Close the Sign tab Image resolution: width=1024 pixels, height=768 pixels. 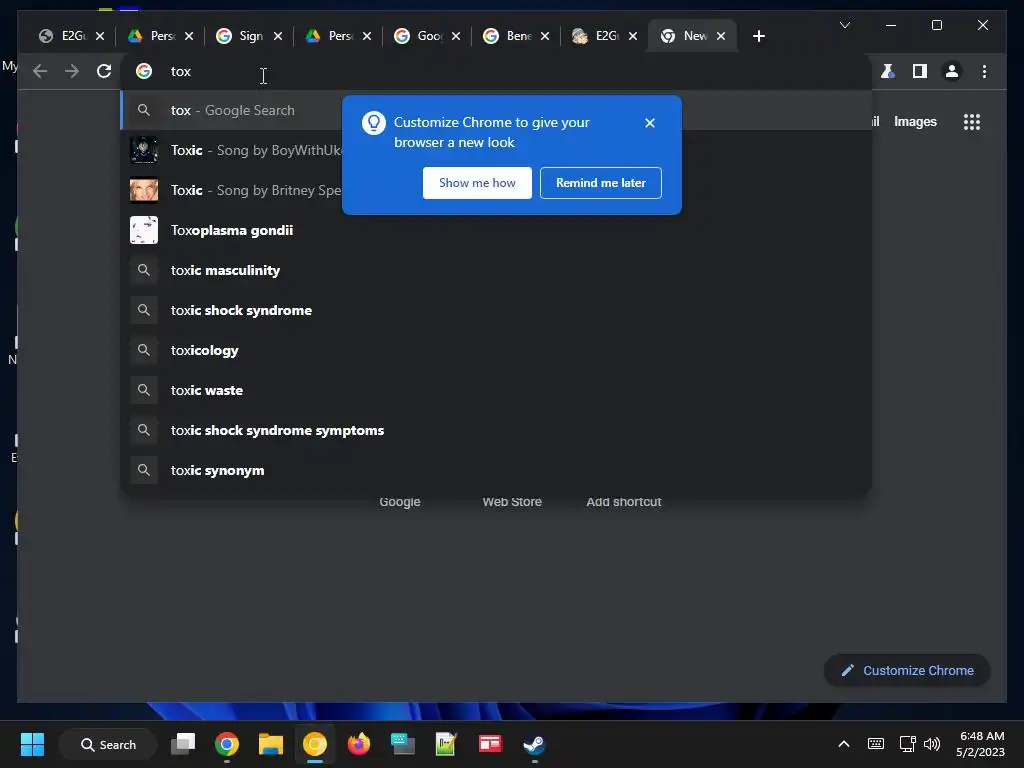(x=278, y=36)
